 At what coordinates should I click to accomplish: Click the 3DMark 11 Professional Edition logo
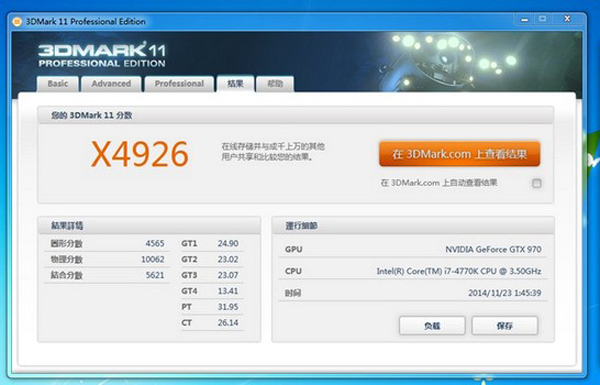[102, 55]
